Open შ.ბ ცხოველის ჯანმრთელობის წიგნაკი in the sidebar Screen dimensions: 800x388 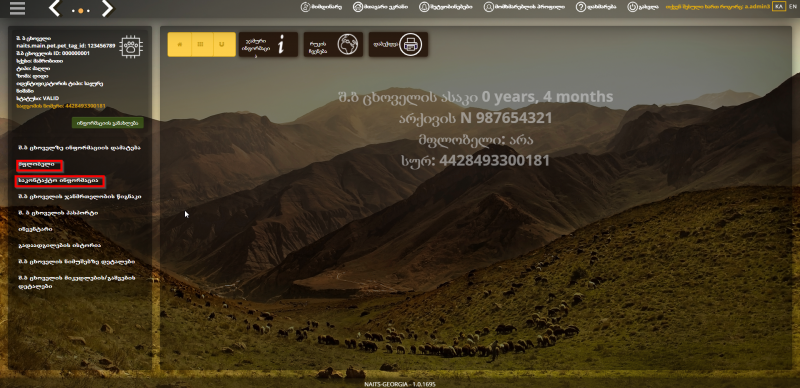point(79,197)
